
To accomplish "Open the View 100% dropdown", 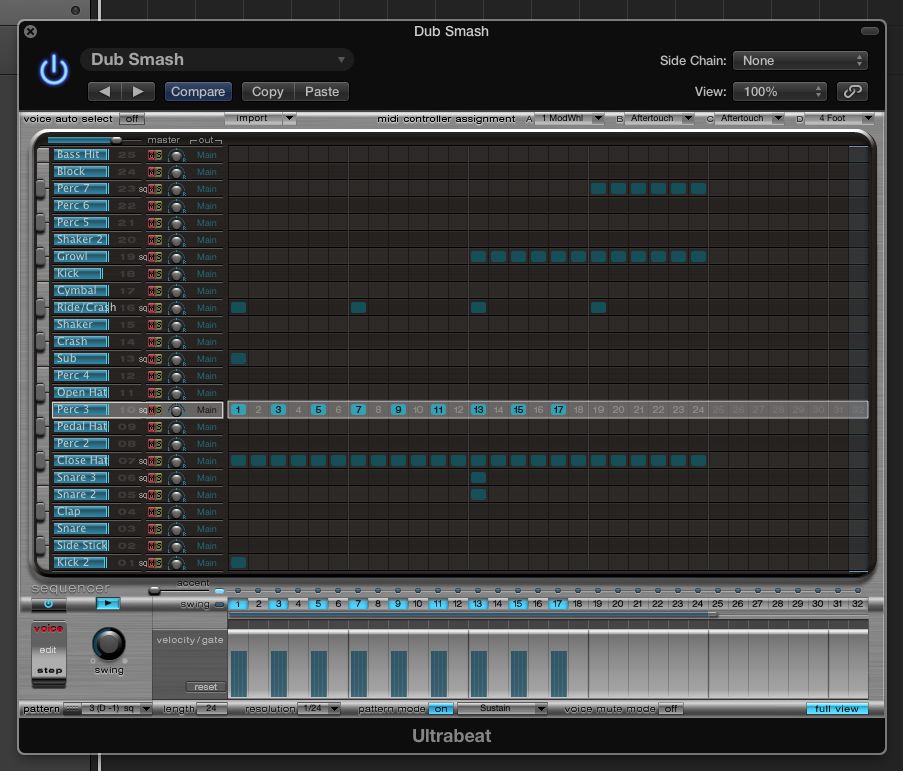I will click(x=780, y=92).
